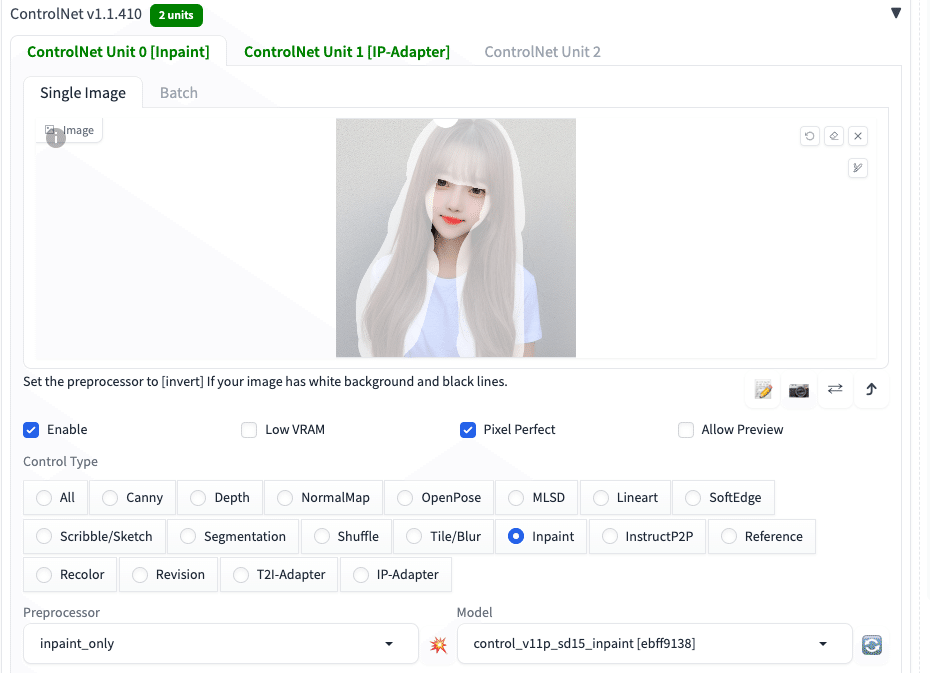Click the undo icon above the image
The width and height of the screenshot is (930, 673).
pyautogui.click(x=810, y=136)
